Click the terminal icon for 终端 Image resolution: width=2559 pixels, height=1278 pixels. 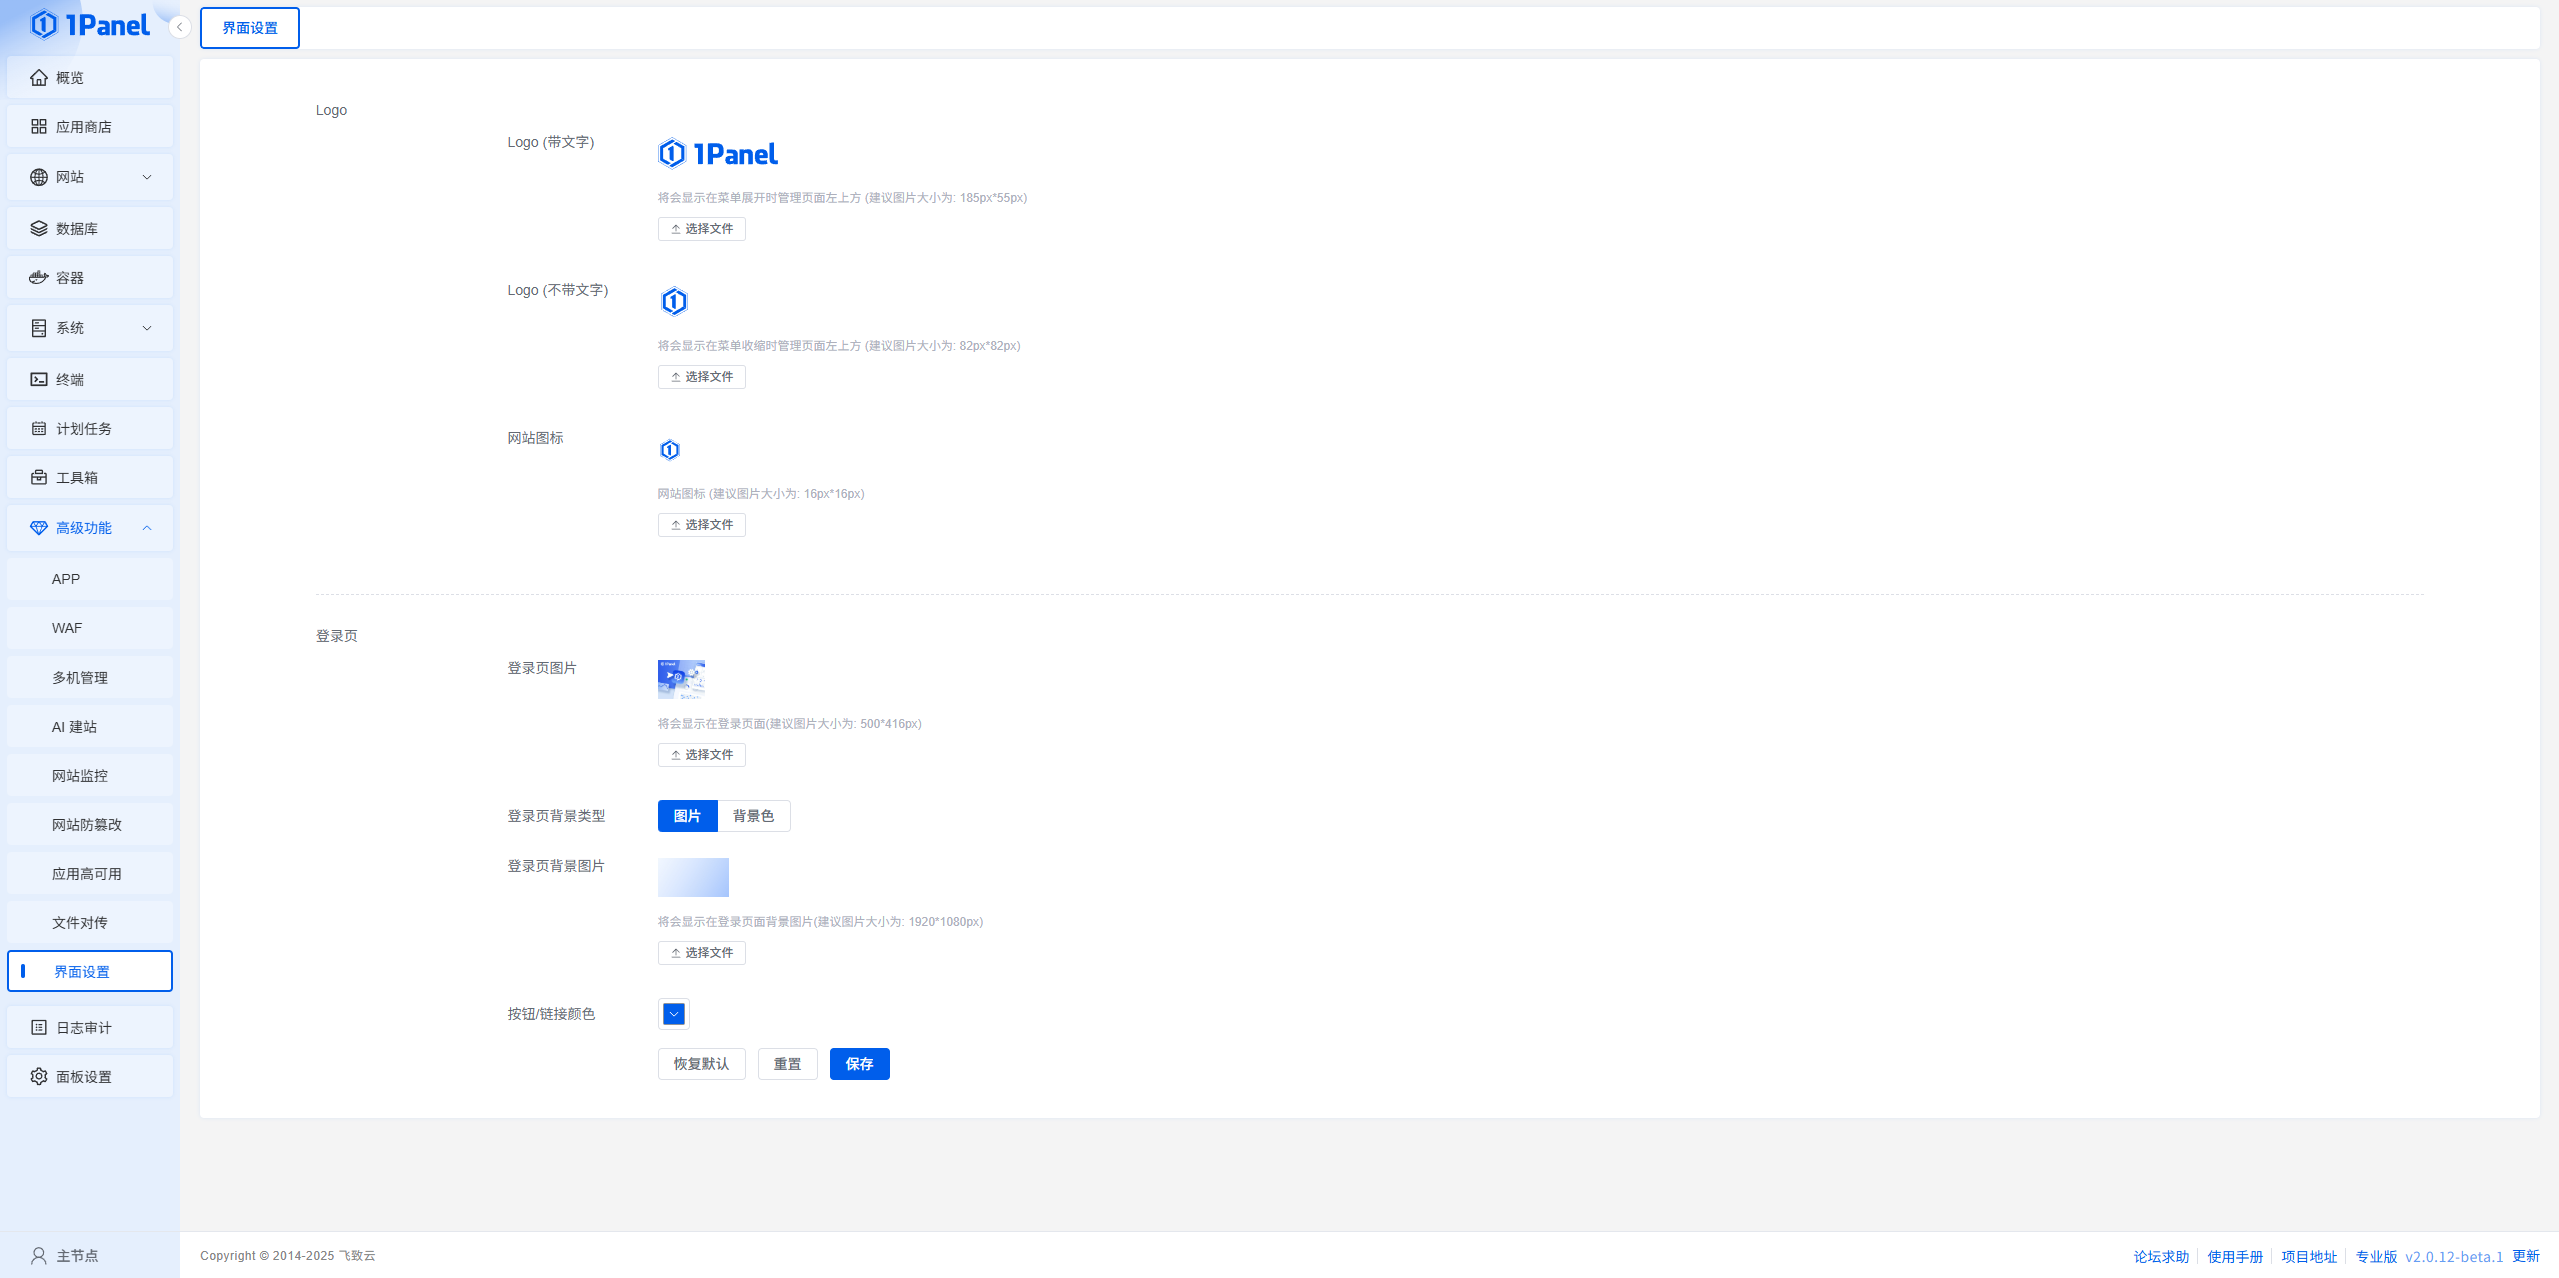39,379
